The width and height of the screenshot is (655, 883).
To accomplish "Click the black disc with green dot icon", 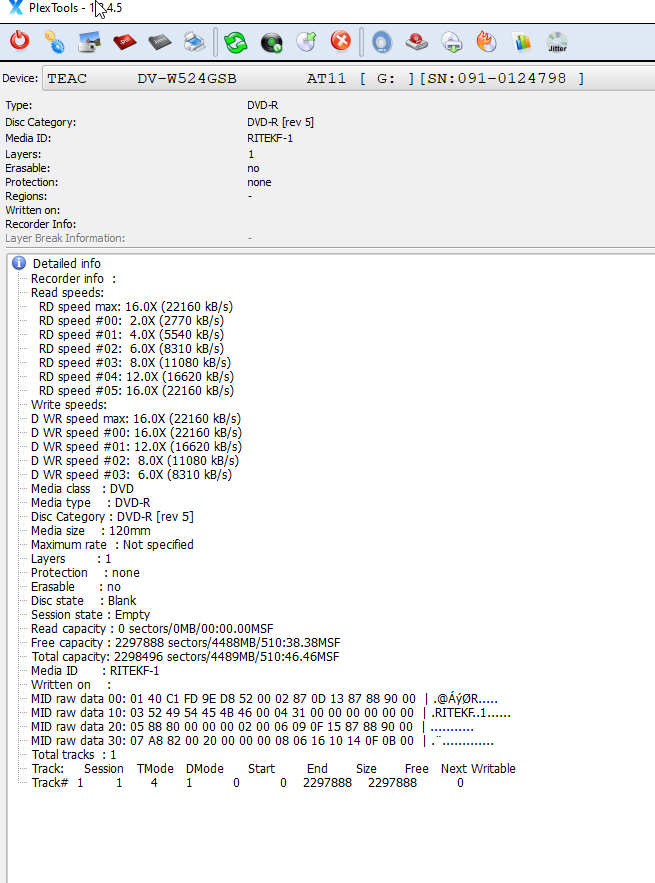I will coord(271,43).
